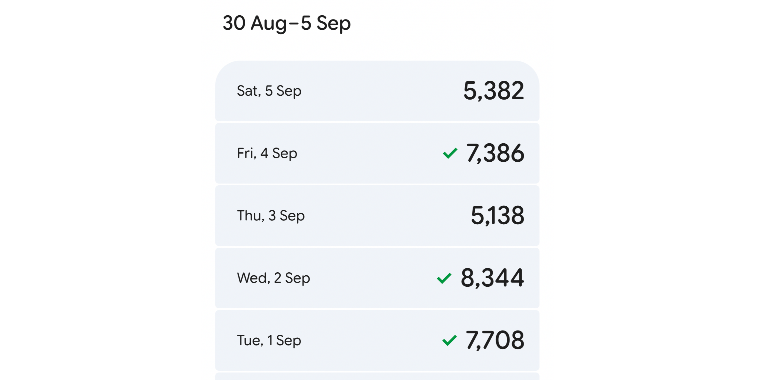Tap the 7,708 step count
This screenshot has height=380, width=760.
click(495, 341)
